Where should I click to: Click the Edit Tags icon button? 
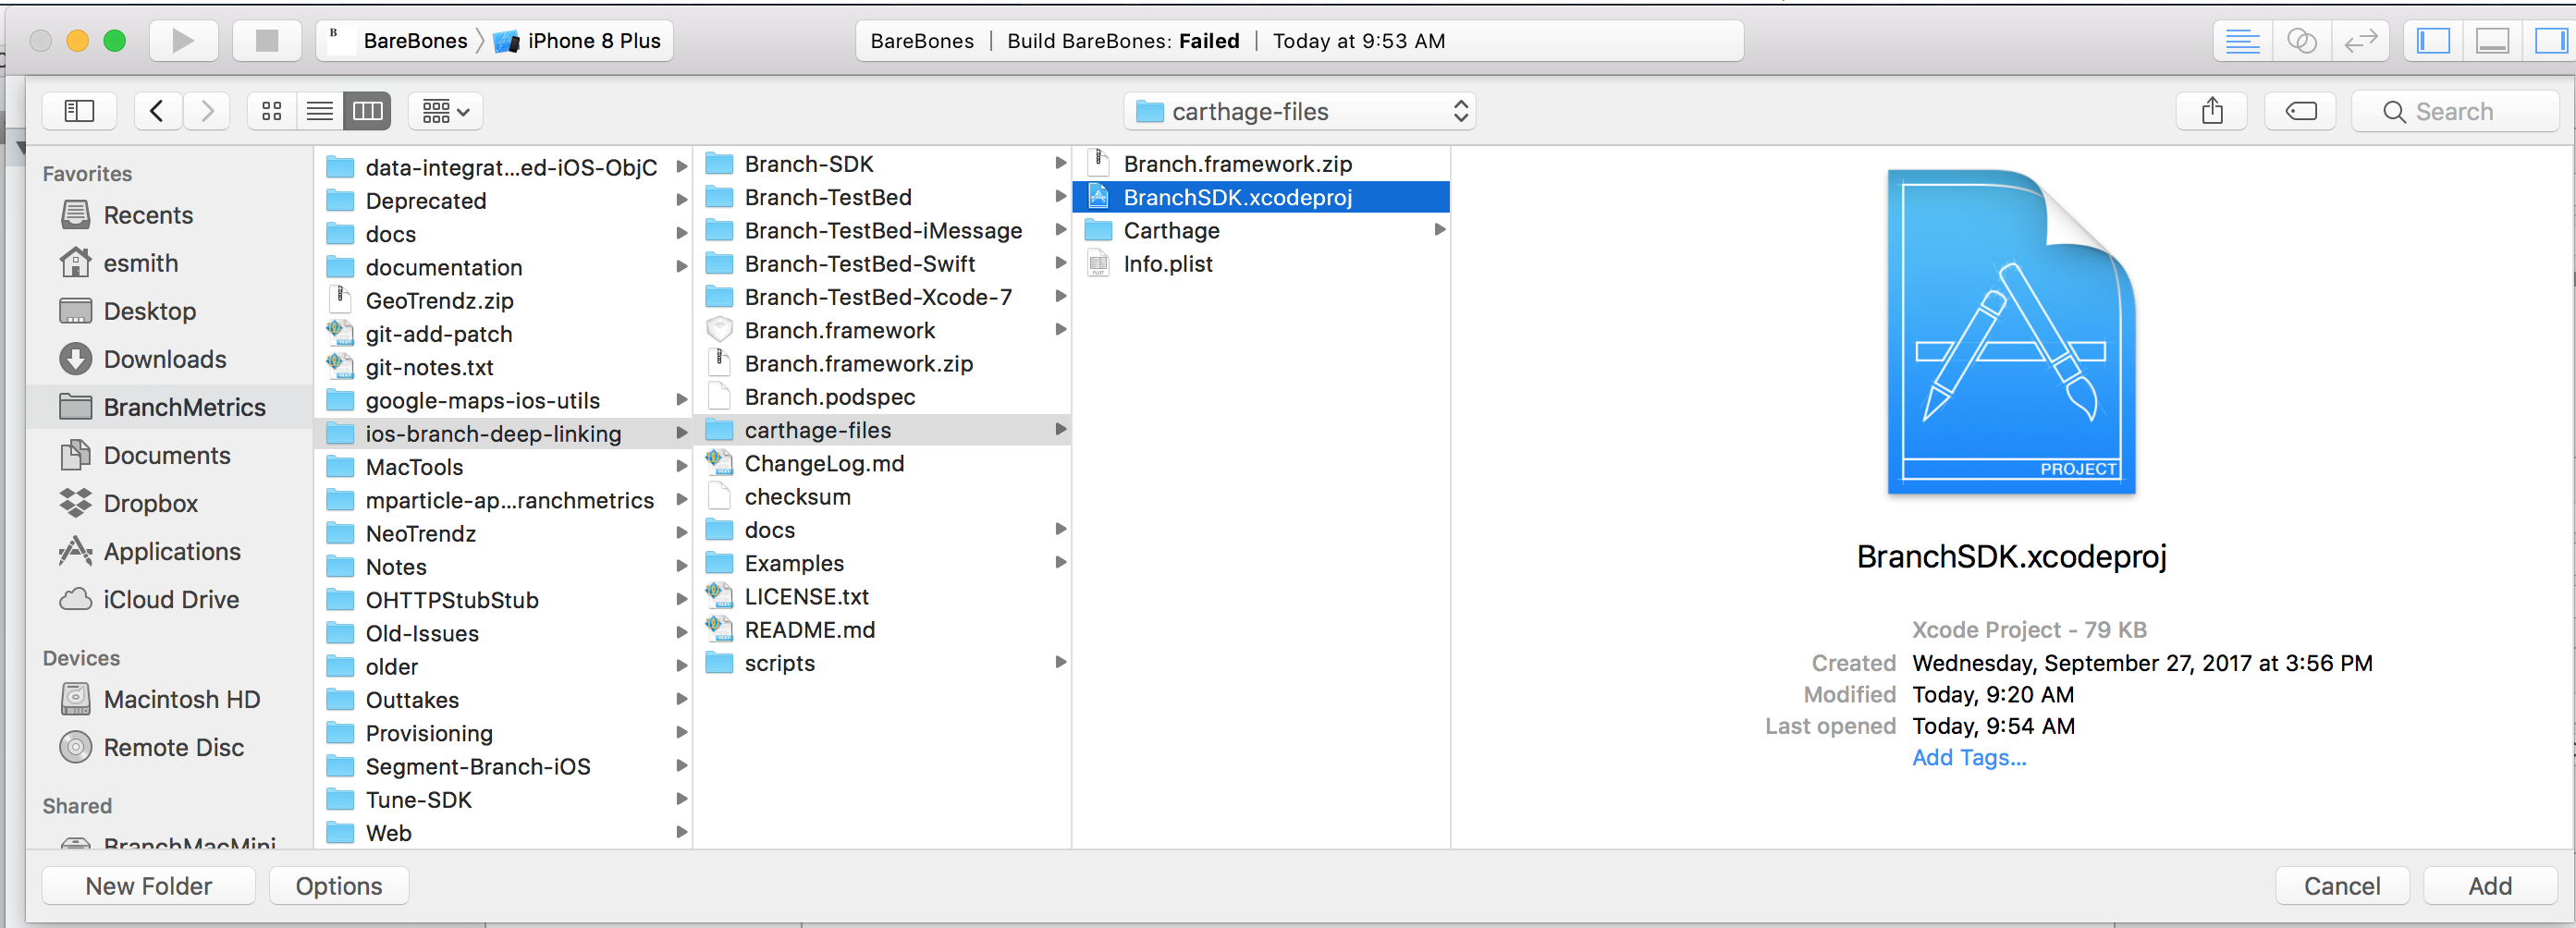coord(2300,111)
